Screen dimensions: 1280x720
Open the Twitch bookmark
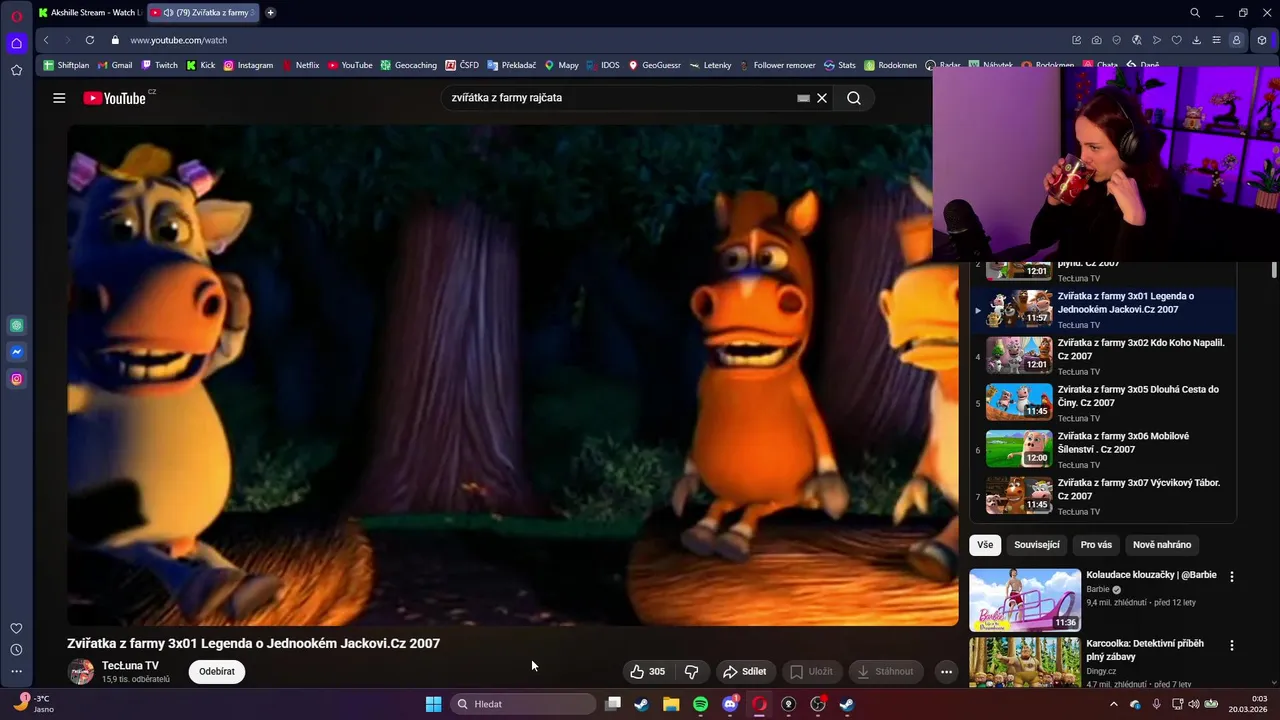(x=160, y=65)
